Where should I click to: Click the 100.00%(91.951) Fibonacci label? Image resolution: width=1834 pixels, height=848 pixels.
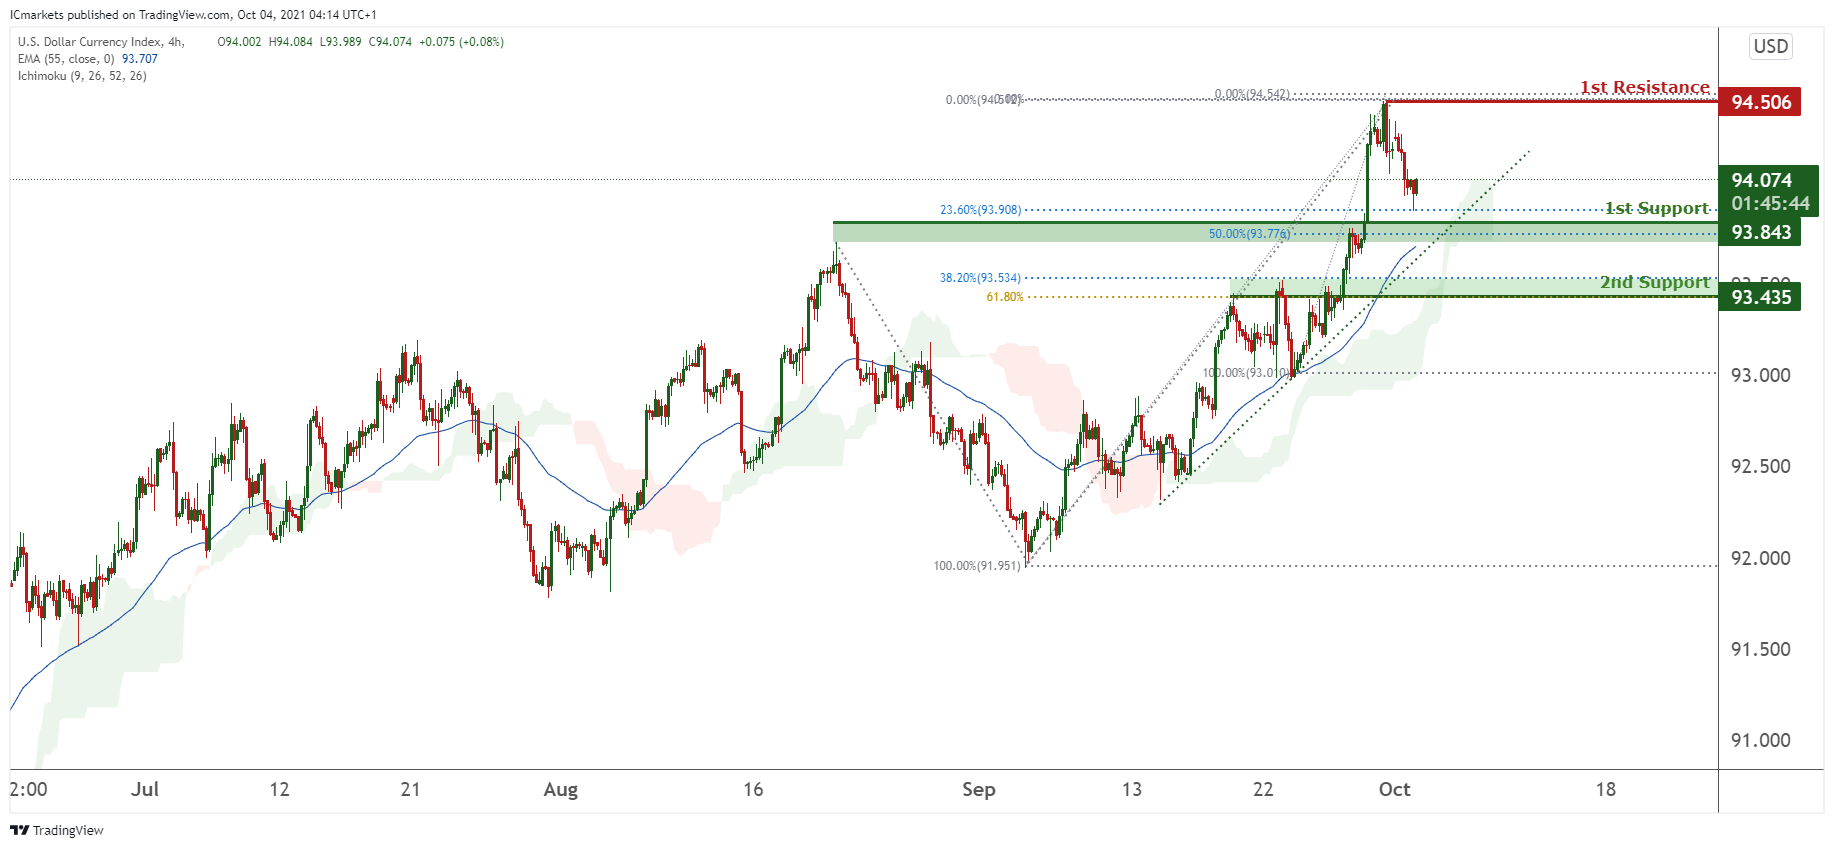pyautogui.click(x=977, y=566)
